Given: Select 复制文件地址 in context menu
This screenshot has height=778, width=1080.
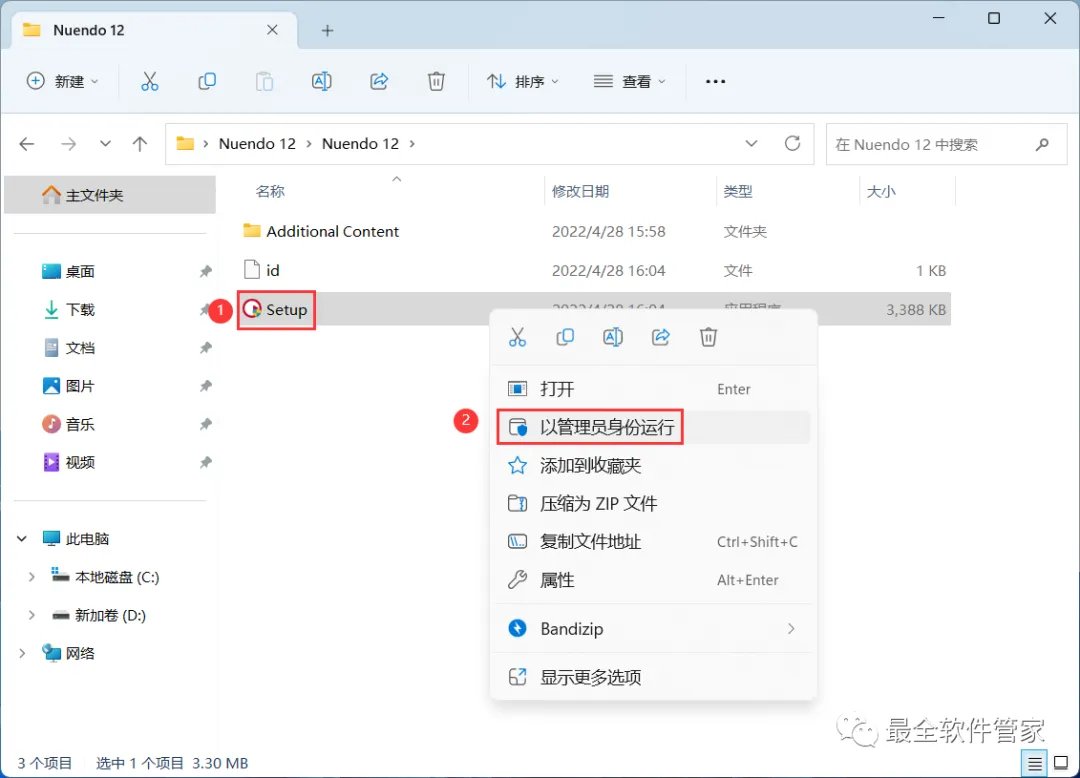Looking at the screenshot, I should coord(653,542).
